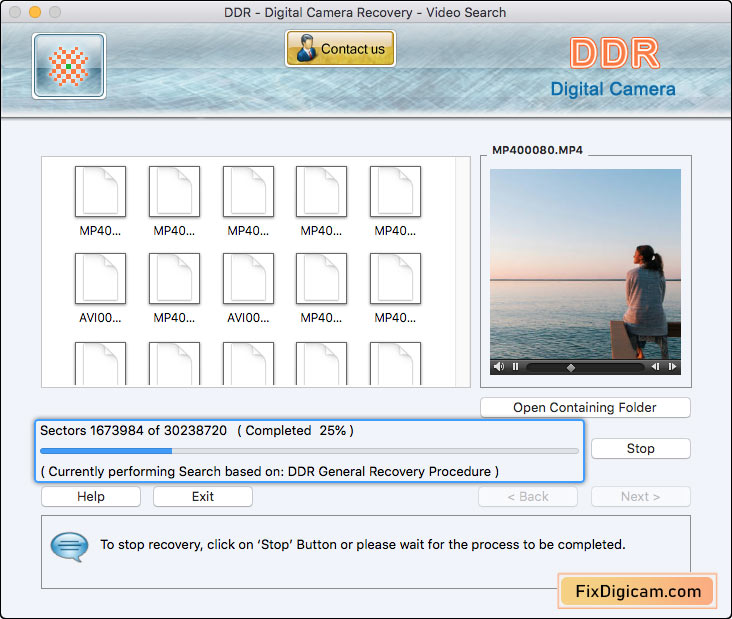Click the Contact us button
The image size is (732, 619).
coord(340,49)
